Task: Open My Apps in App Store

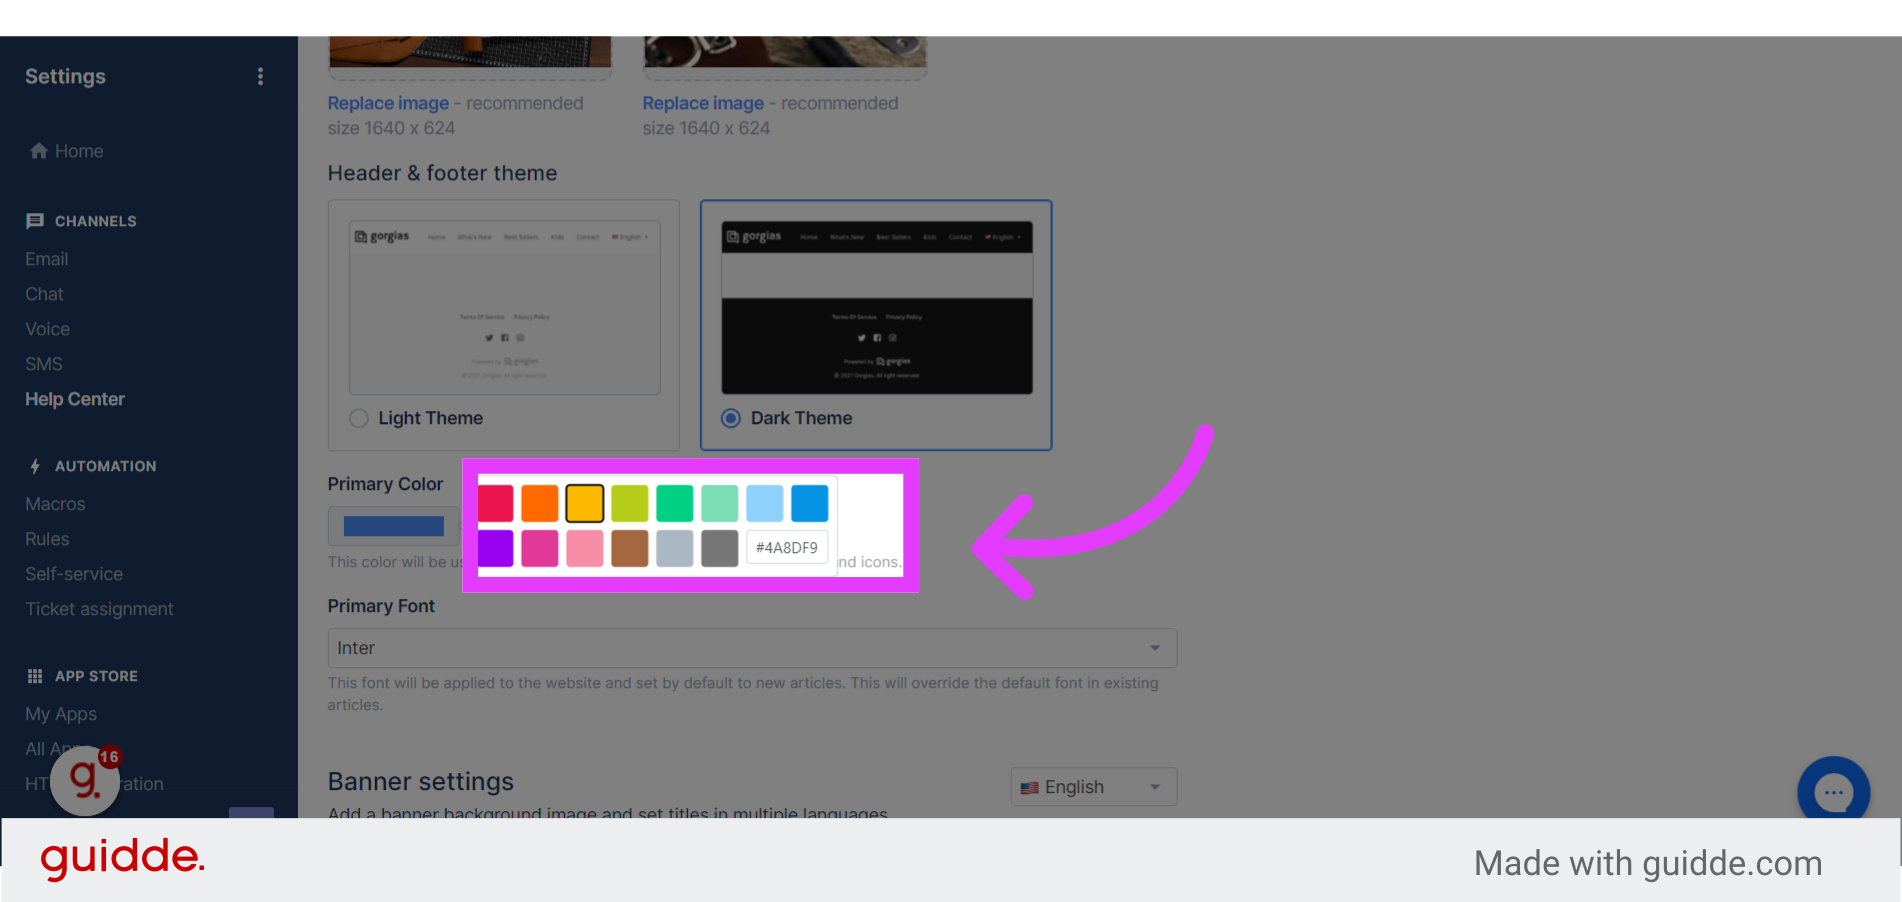Action: click(x=61, y=714)
